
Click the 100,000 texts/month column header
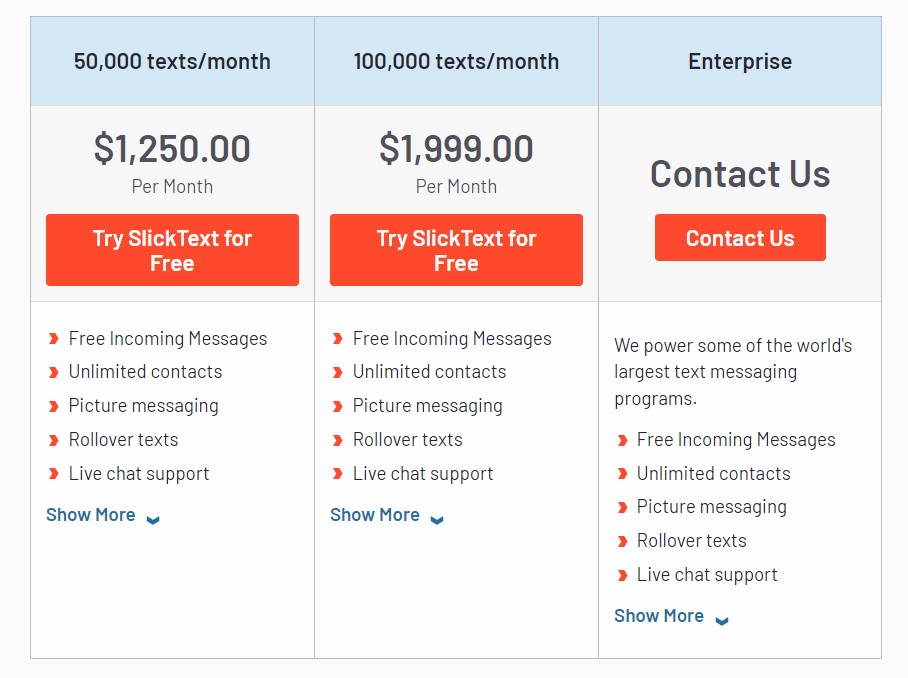pyautogui.click(x=456, y=61)
